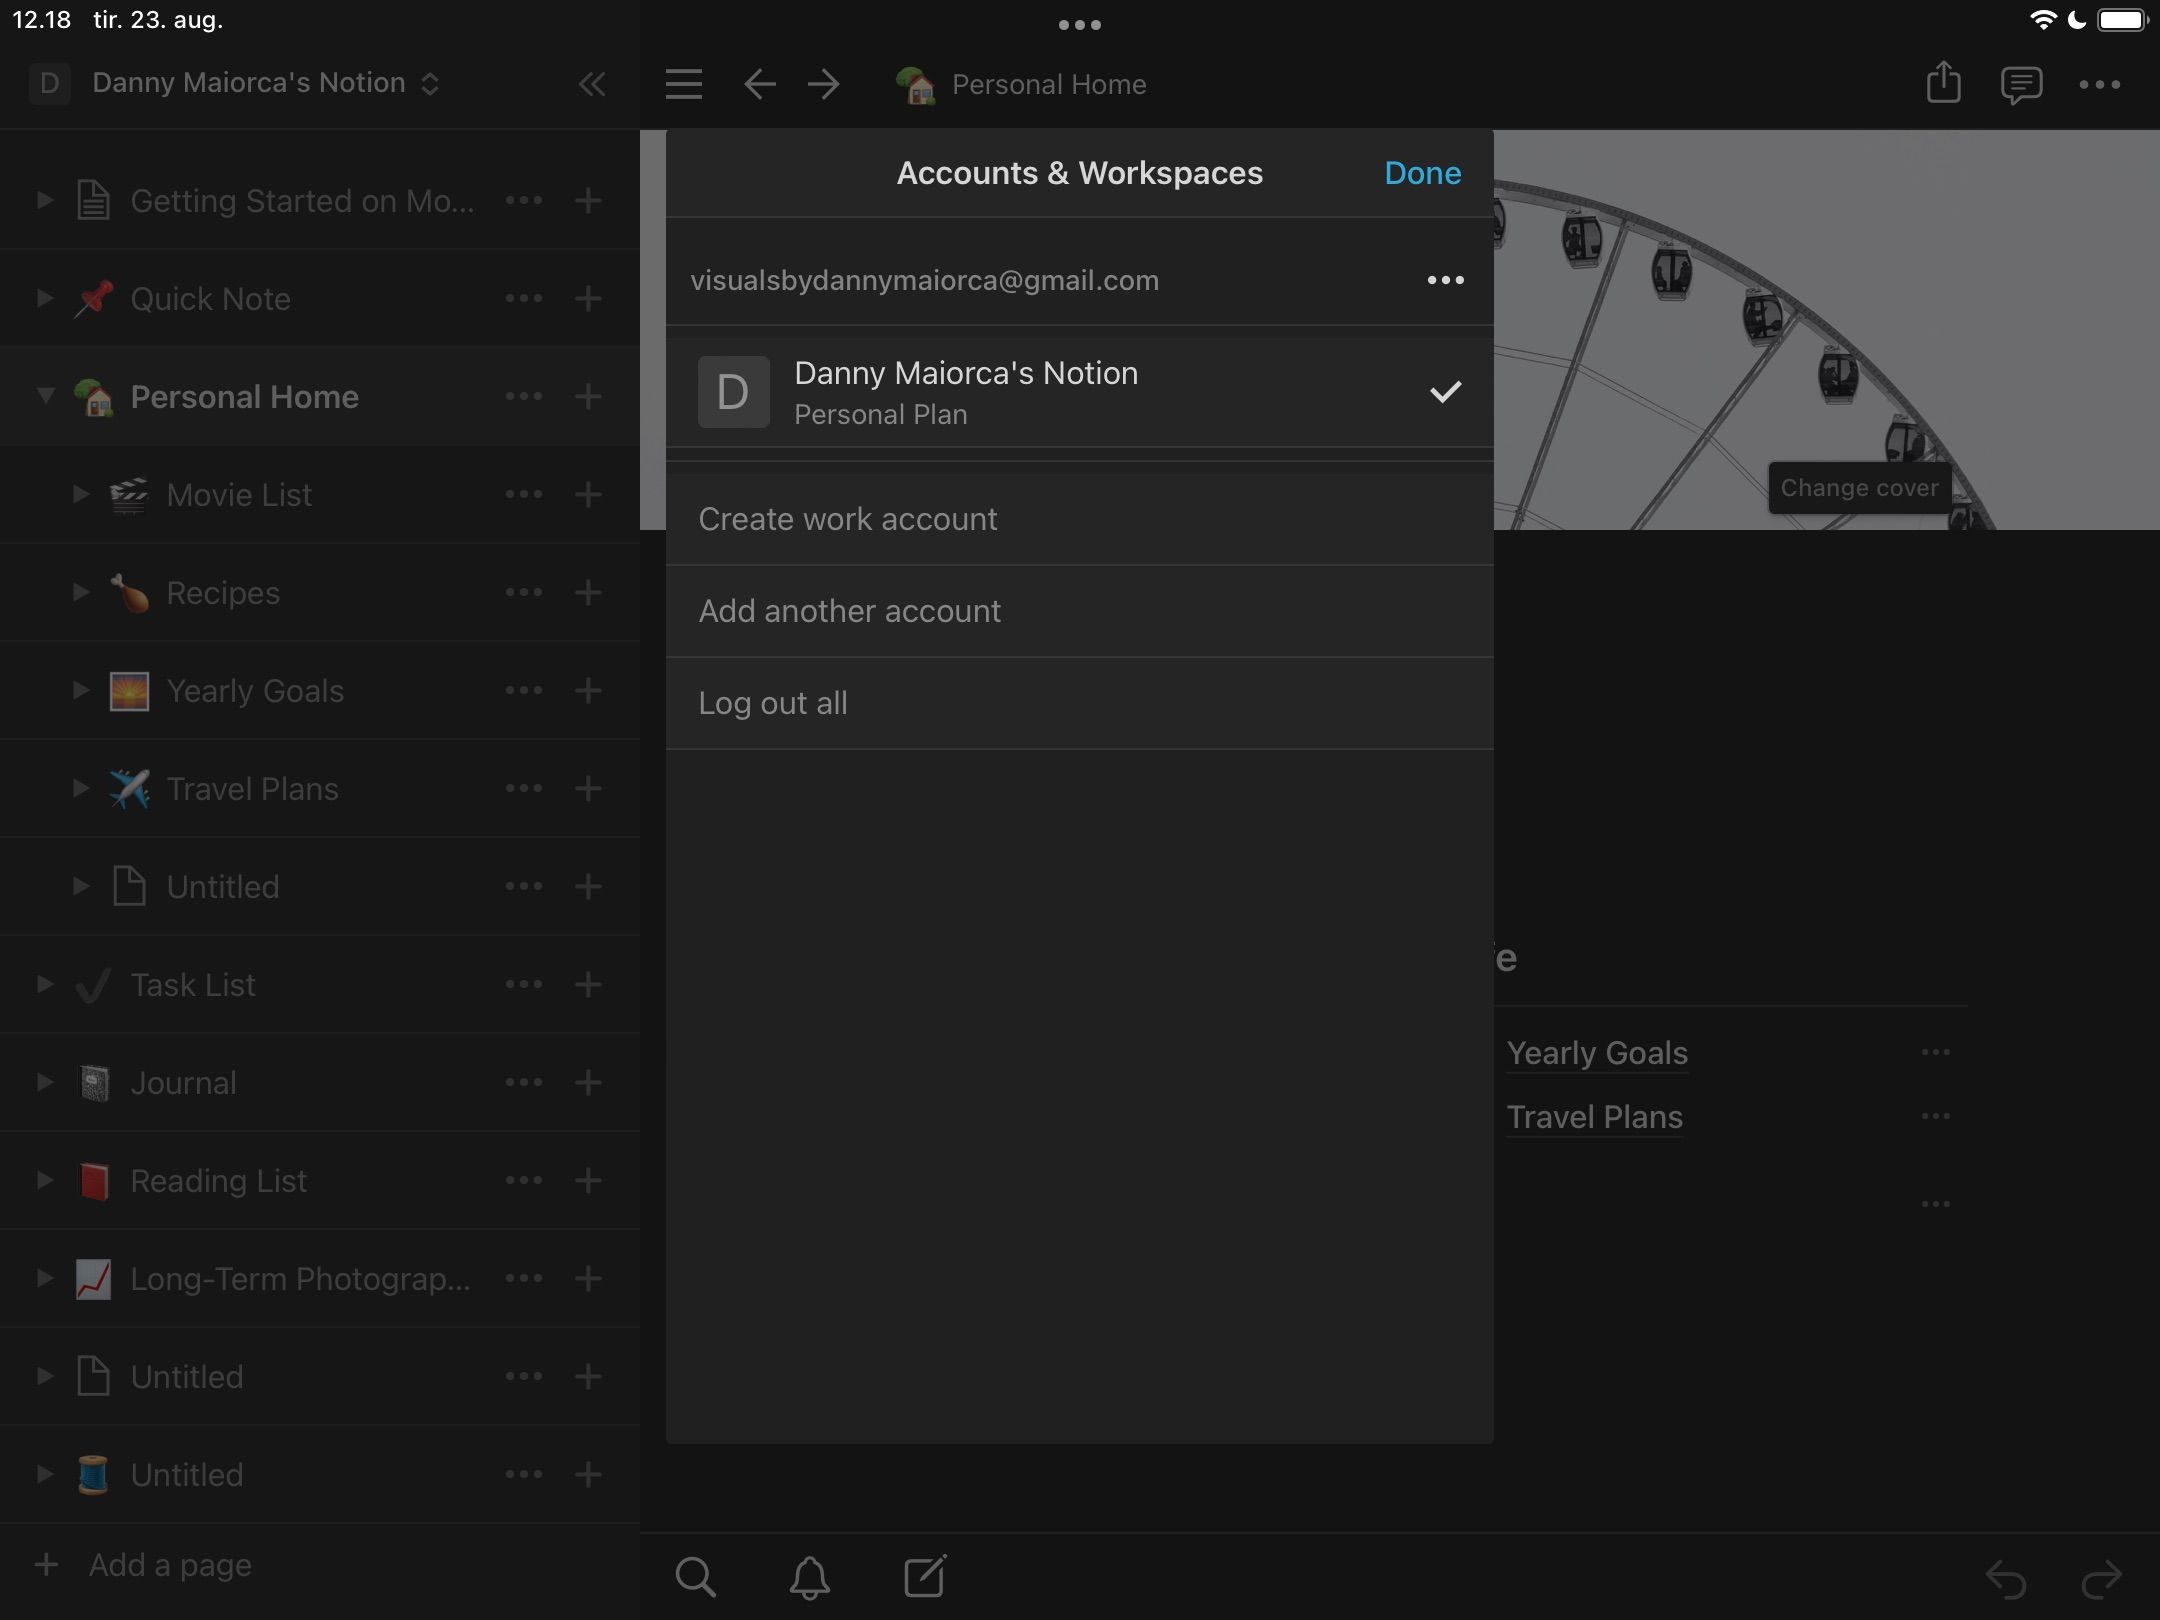This screenshot has width=2160, height=1620.
Task: Open options dots beside Getting Started page
Action: [524, 201]
